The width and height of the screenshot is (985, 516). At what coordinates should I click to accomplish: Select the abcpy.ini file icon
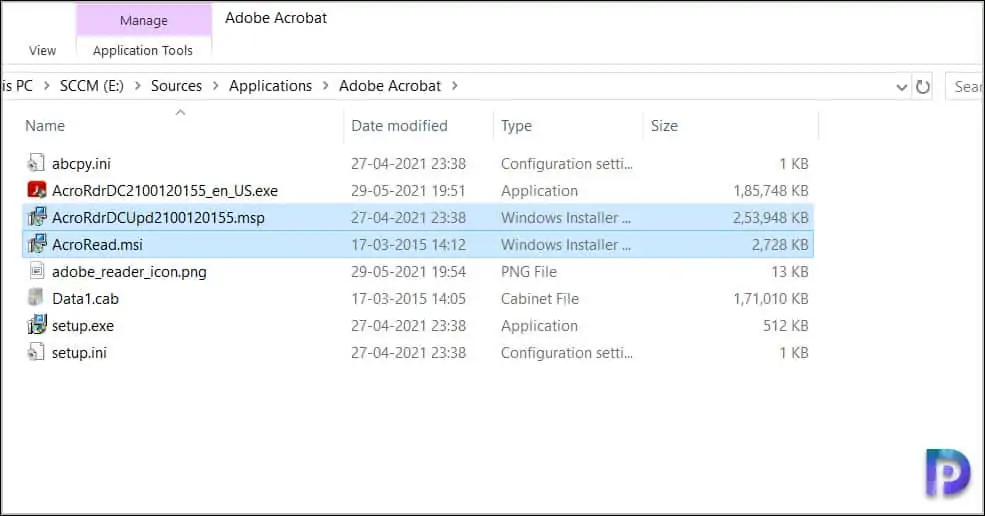(36, 163)
